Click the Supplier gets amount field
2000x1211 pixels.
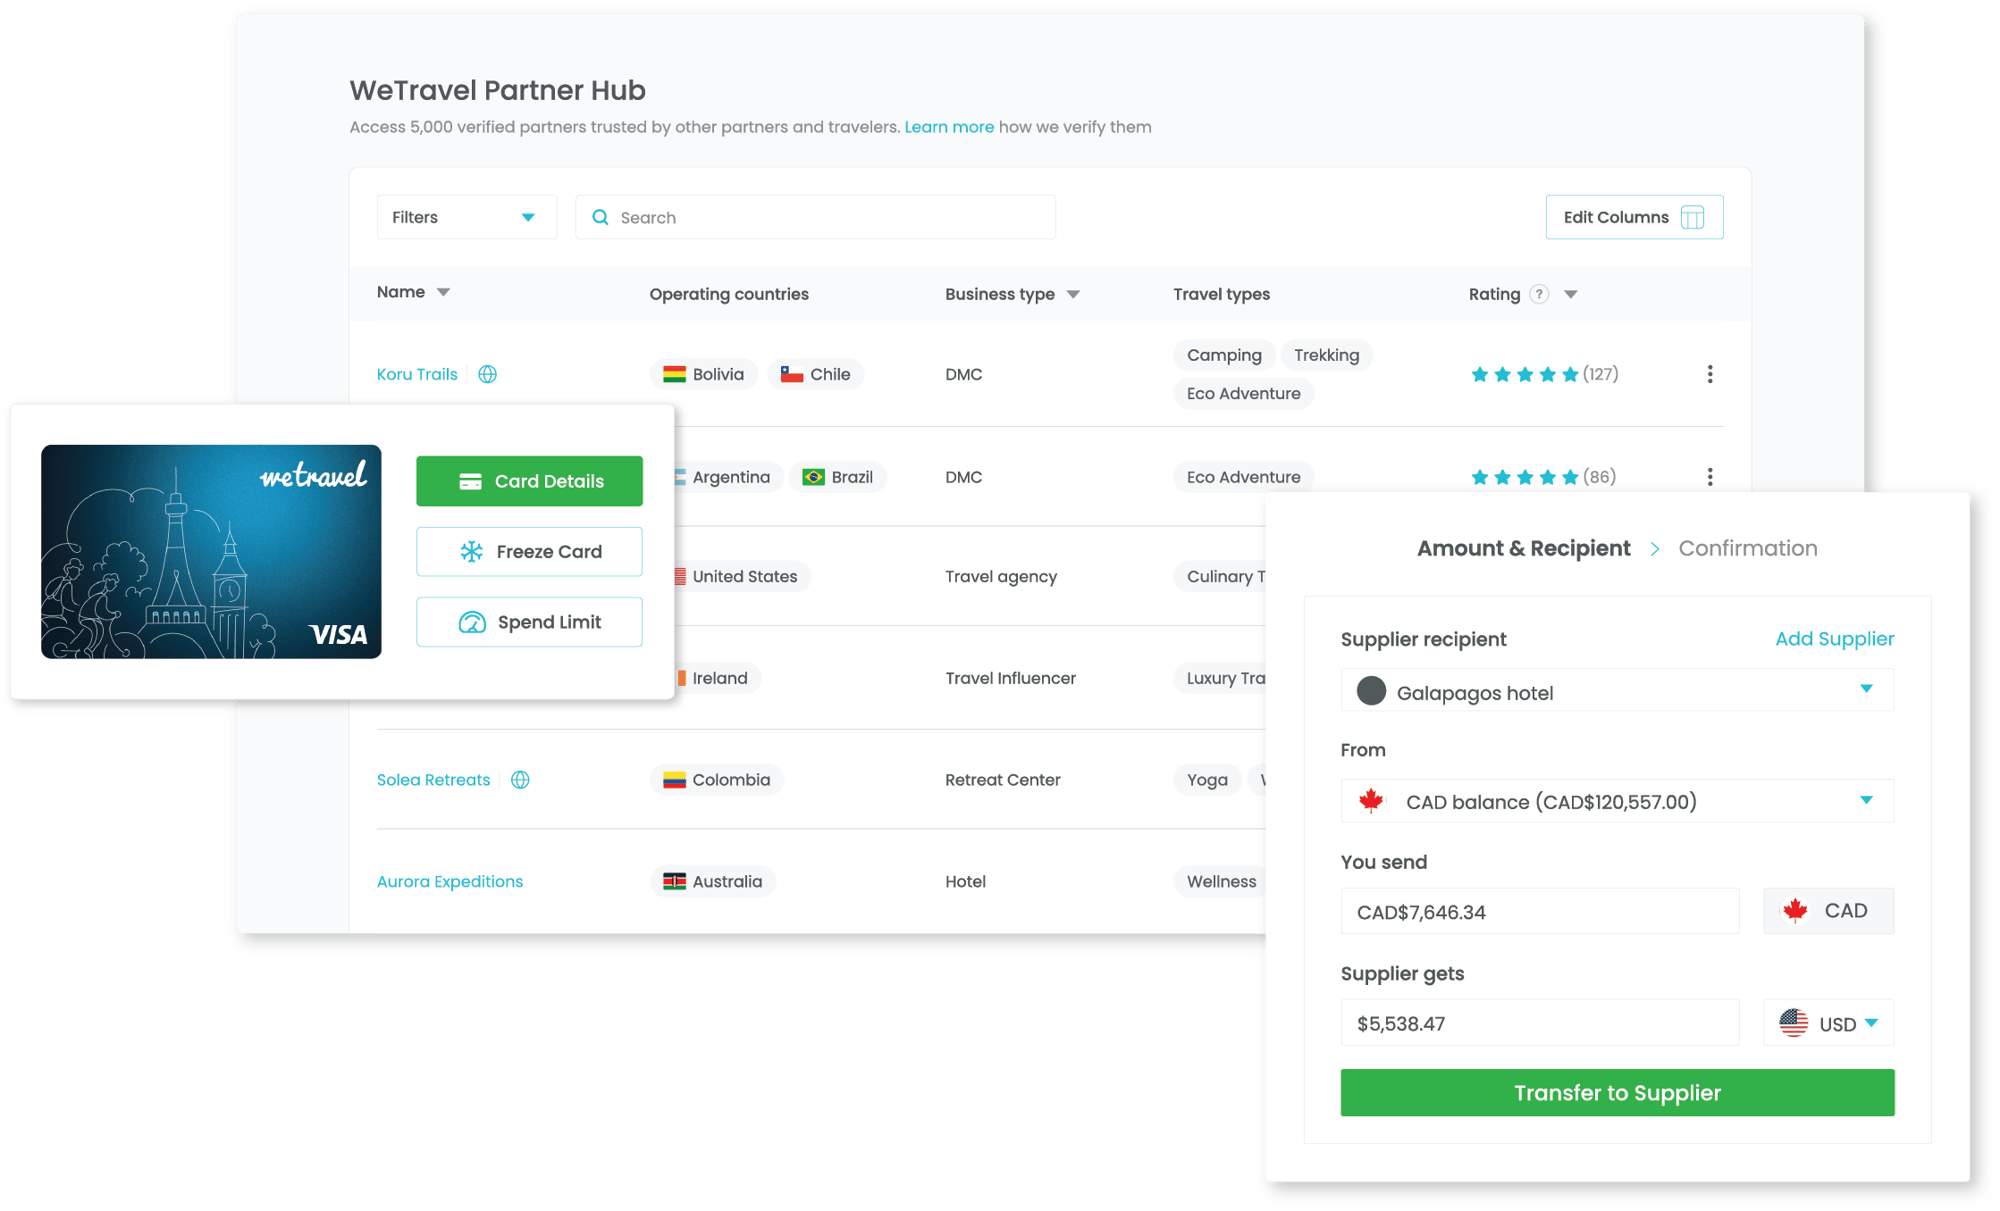pos(1540,1023)
